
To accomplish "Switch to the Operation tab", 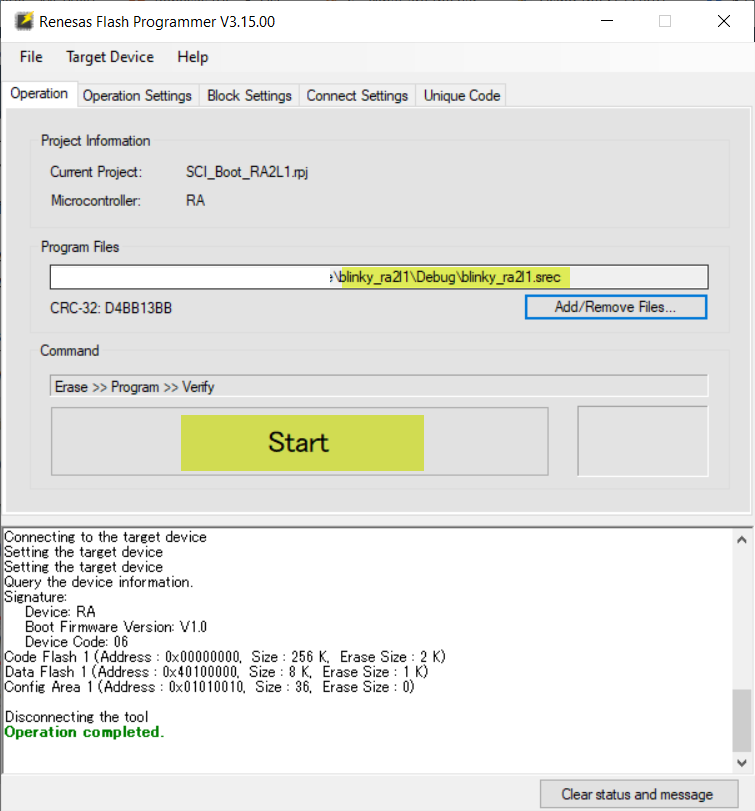I will 39,94.
